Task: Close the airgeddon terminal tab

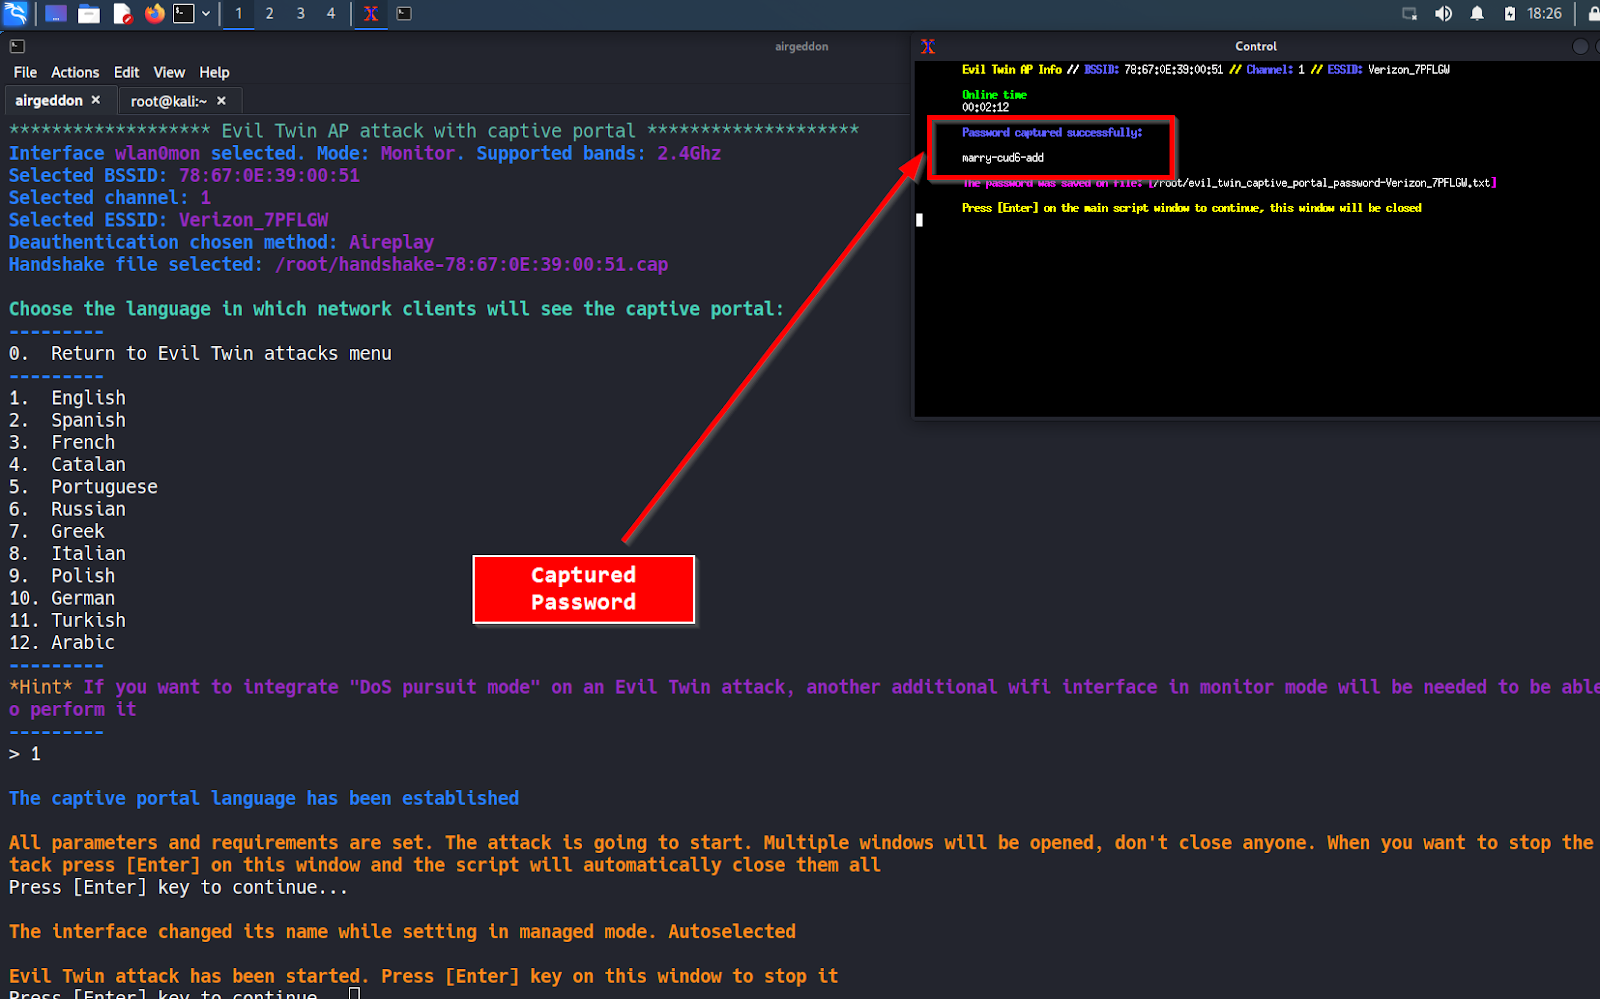Action: pos(96,100)
